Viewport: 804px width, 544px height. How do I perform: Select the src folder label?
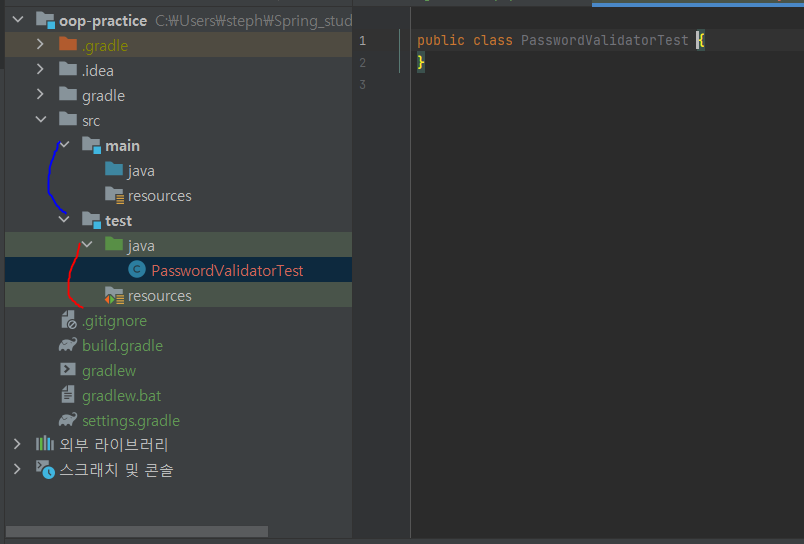pos(91,121)
